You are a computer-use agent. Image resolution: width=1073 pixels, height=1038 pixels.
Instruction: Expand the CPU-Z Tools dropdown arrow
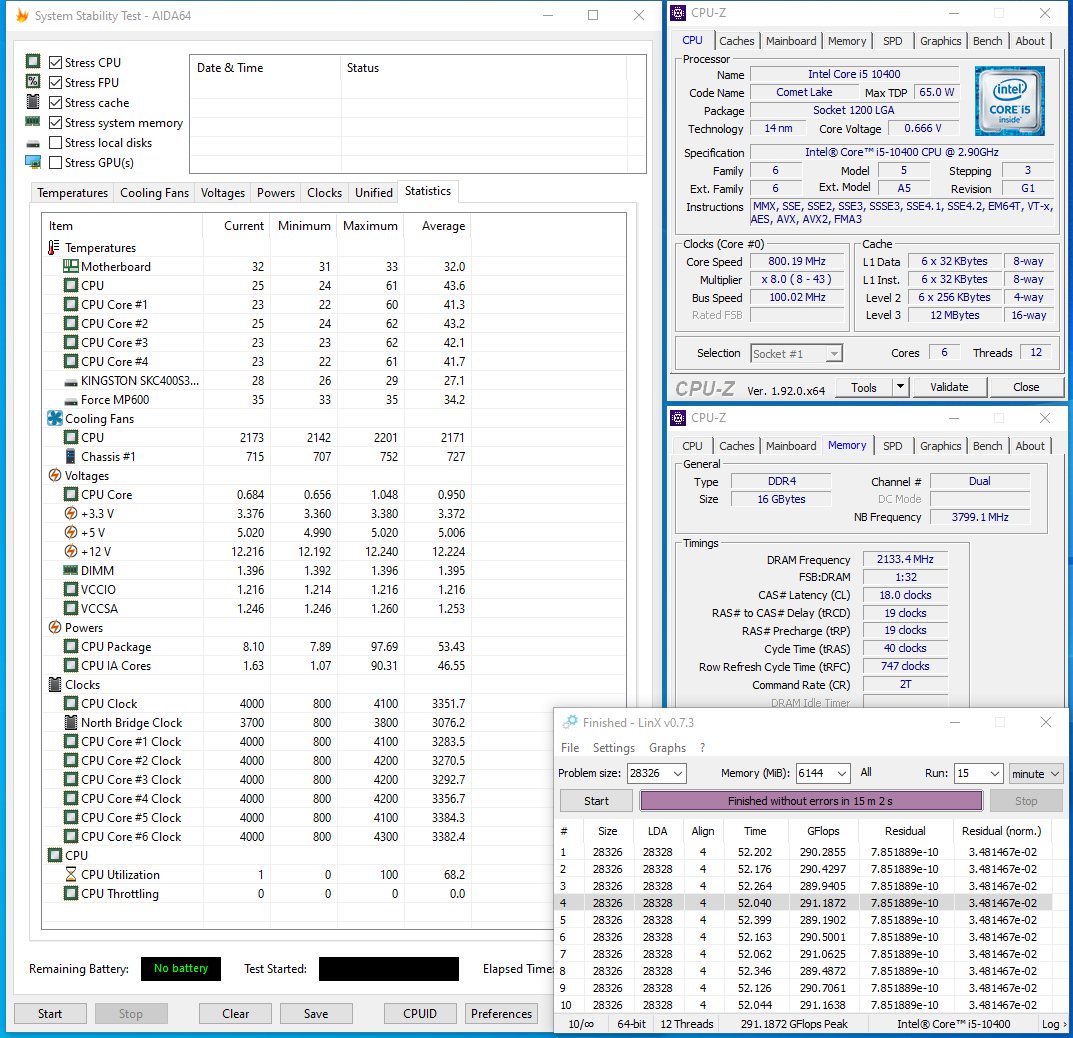(x=900, y=387)
